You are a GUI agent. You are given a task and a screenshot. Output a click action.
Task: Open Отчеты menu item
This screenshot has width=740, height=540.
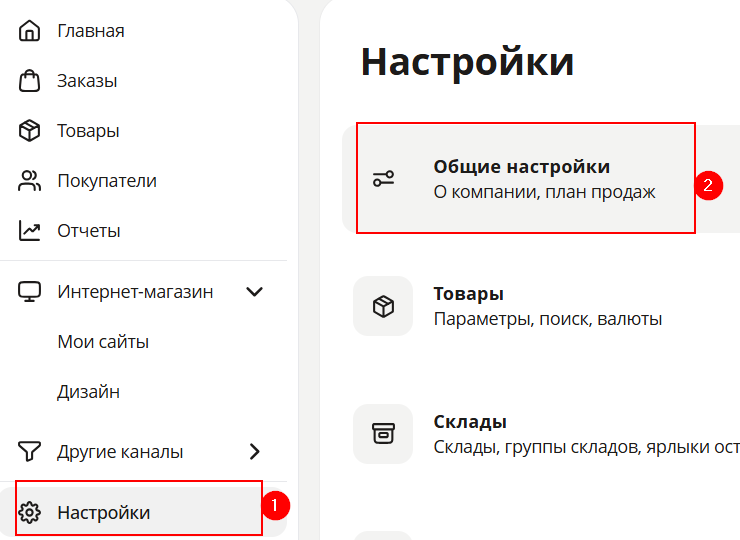click(x=89, y=231)
